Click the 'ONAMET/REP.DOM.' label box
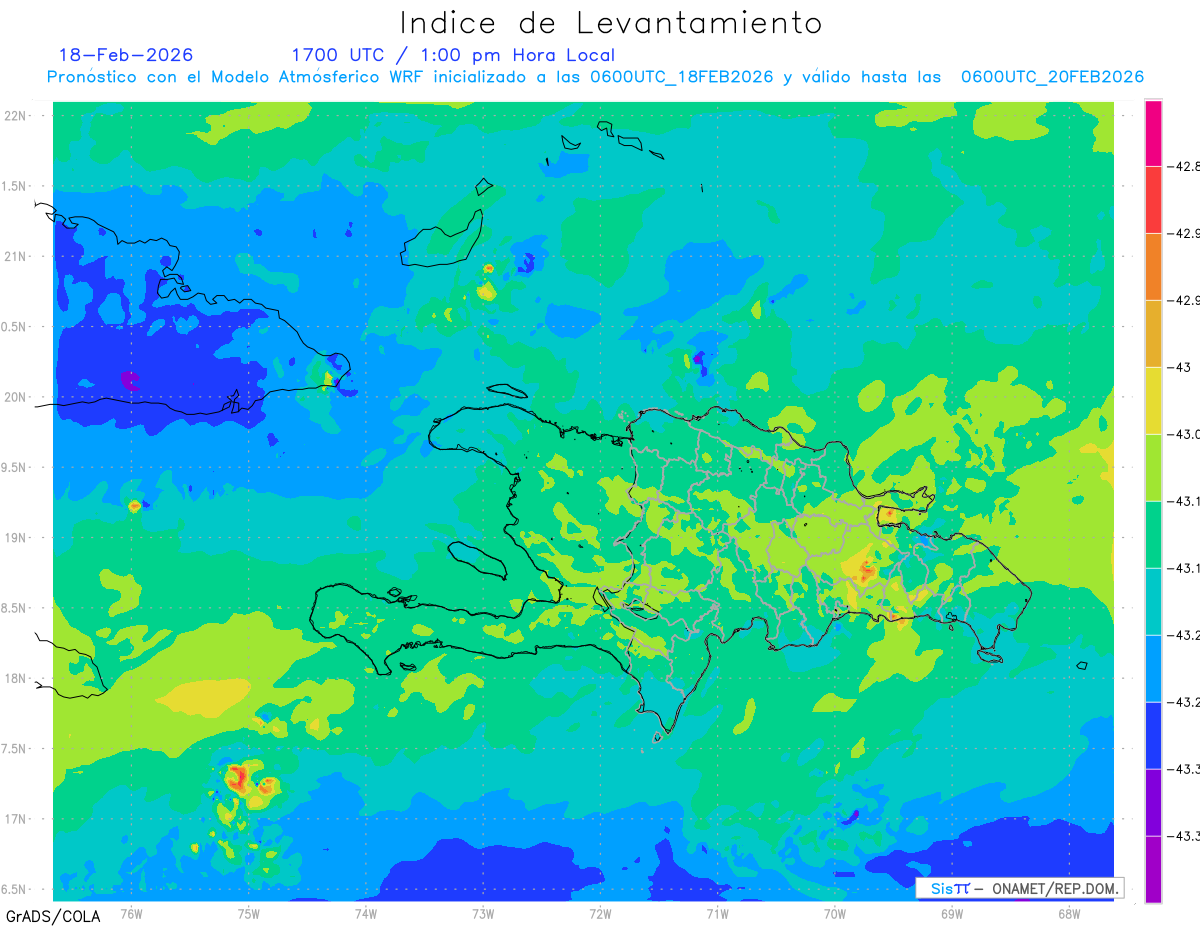Image resolution: width=1200 pixels, height=927 pixels. click(x=1020, y=888)
